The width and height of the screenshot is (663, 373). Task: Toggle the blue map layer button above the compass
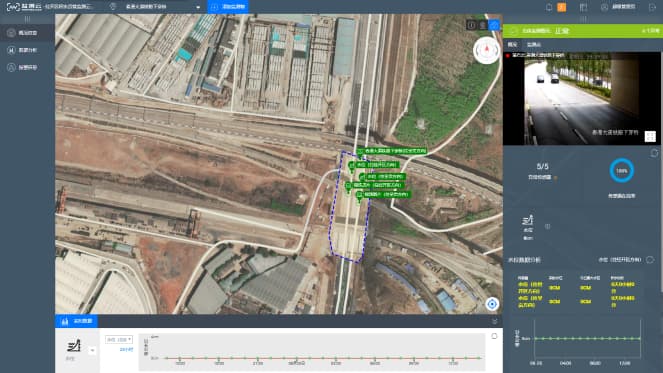coord(494,25)
